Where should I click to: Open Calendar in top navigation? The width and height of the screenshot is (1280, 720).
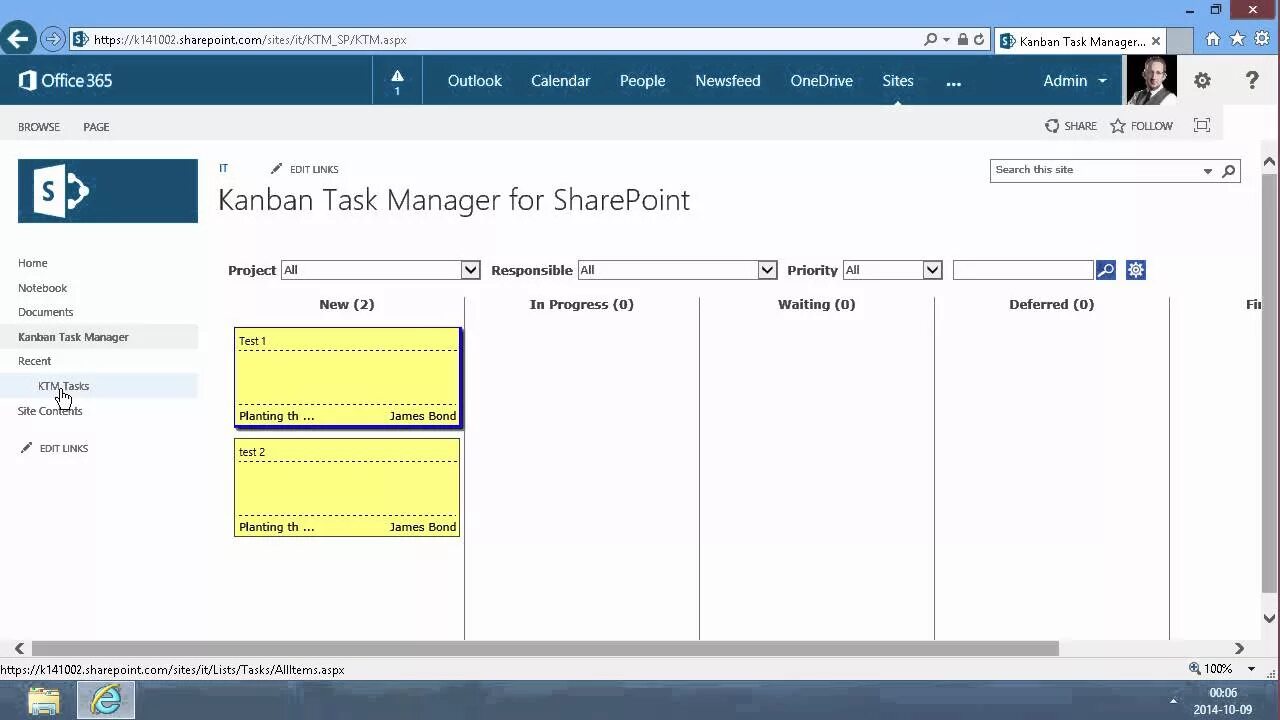pos(560,81)
